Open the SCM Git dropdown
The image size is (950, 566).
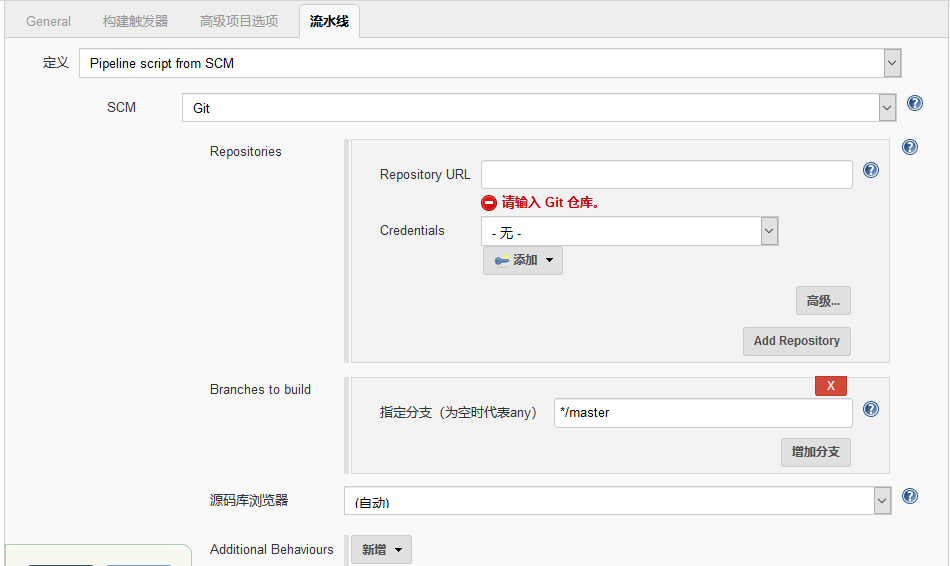[x=539, y=107]
